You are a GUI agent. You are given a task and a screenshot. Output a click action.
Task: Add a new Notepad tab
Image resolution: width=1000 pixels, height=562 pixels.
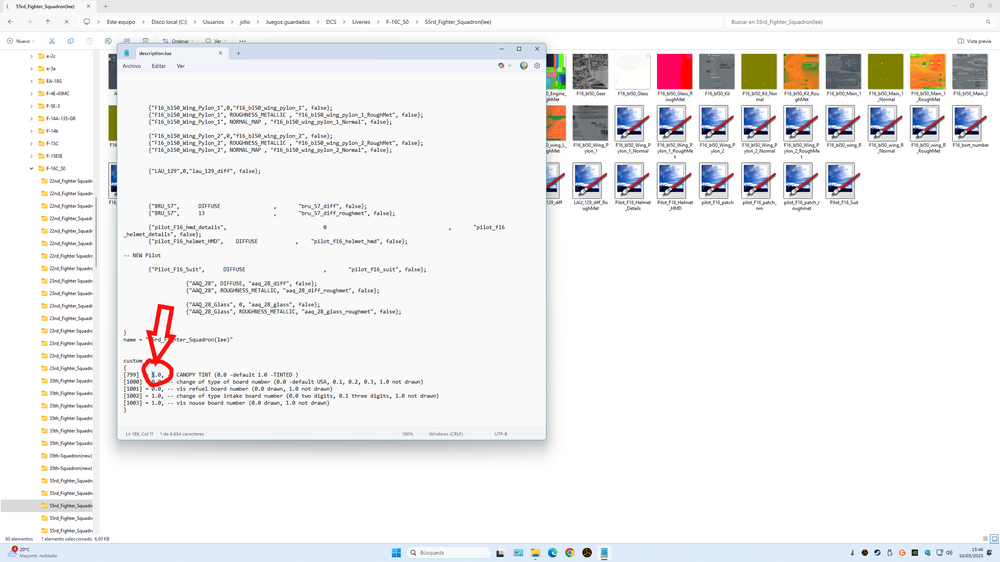(x=239, y=54)
